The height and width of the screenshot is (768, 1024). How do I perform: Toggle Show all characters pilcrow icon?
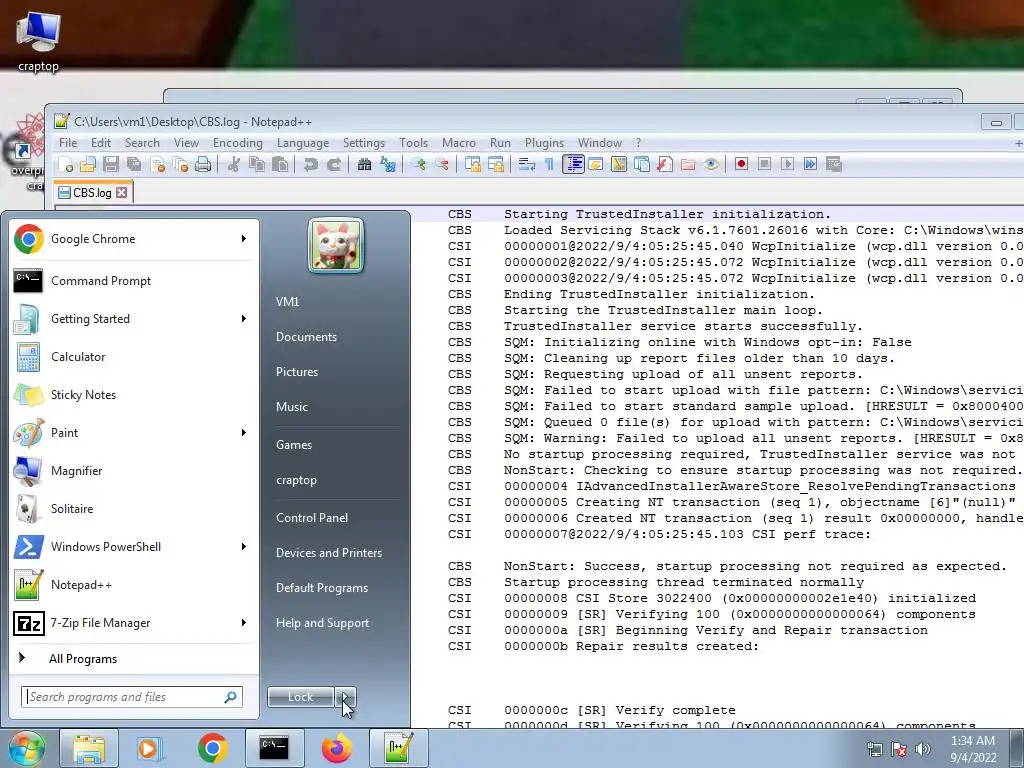tap(549, 165)
